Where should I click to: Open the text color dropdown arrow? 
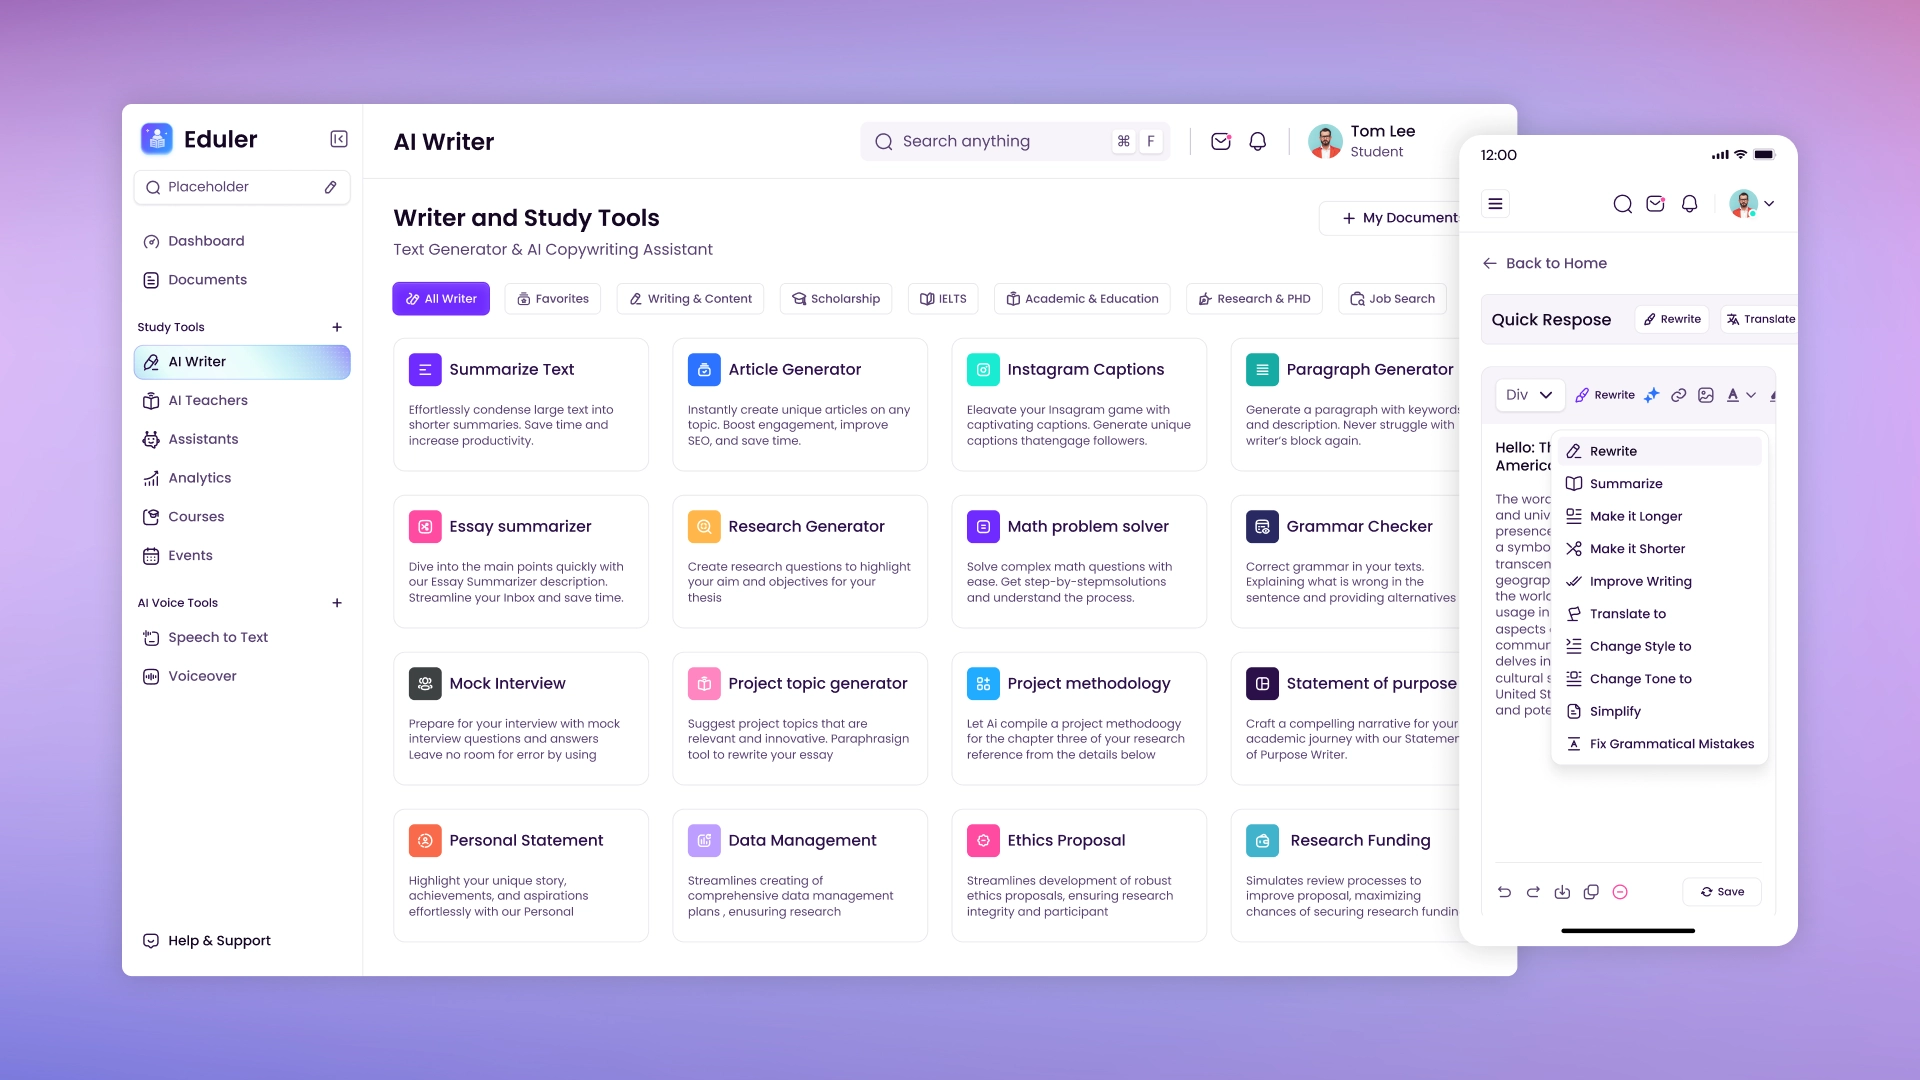point(1752,395)
